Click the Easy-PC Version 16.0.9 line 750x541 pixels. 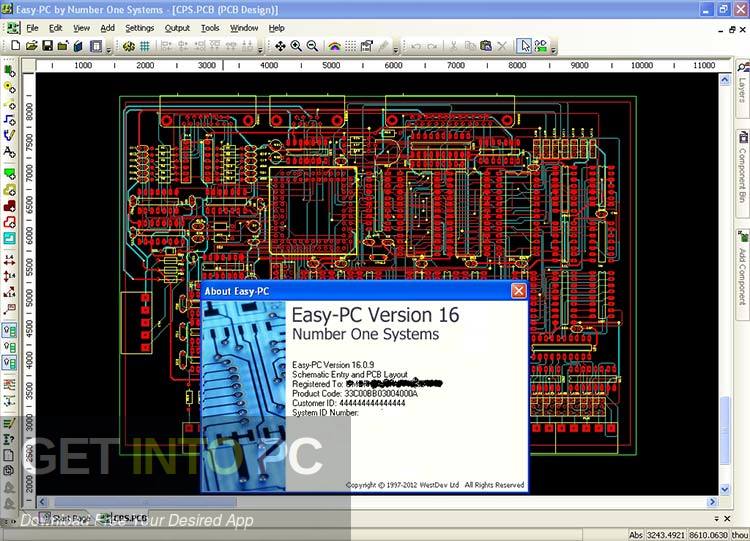coord(333,365)
